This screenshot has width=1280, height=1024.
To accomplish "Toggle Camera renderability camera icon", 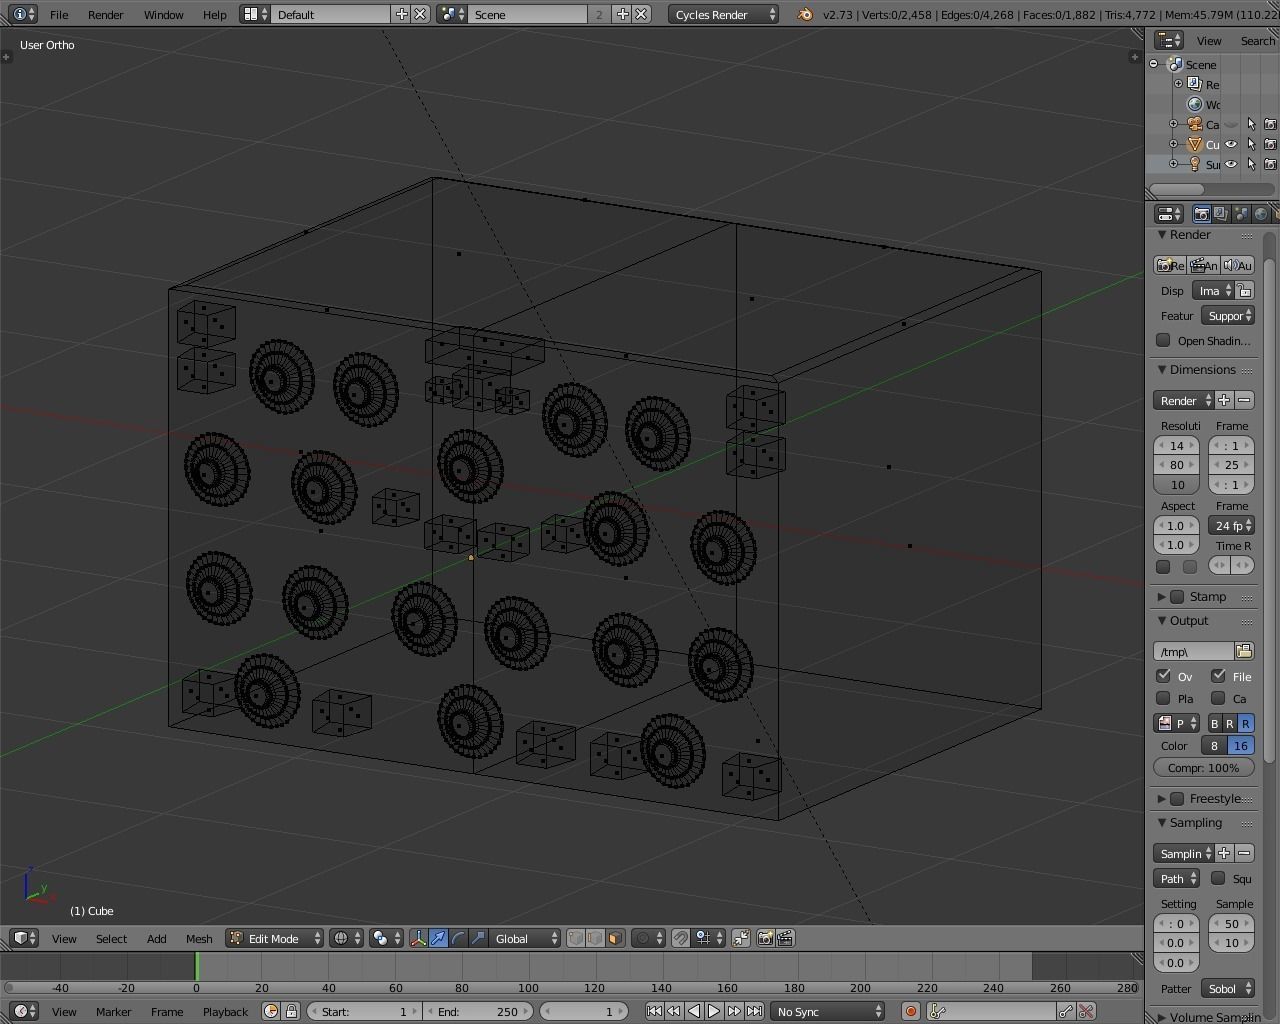I will pos(1270,124).
